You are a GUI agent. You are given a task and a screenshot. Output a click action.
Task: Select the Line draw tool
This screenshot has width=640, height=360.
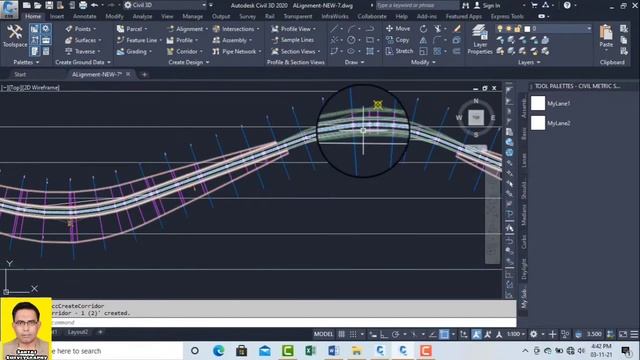tap(334, 29)
